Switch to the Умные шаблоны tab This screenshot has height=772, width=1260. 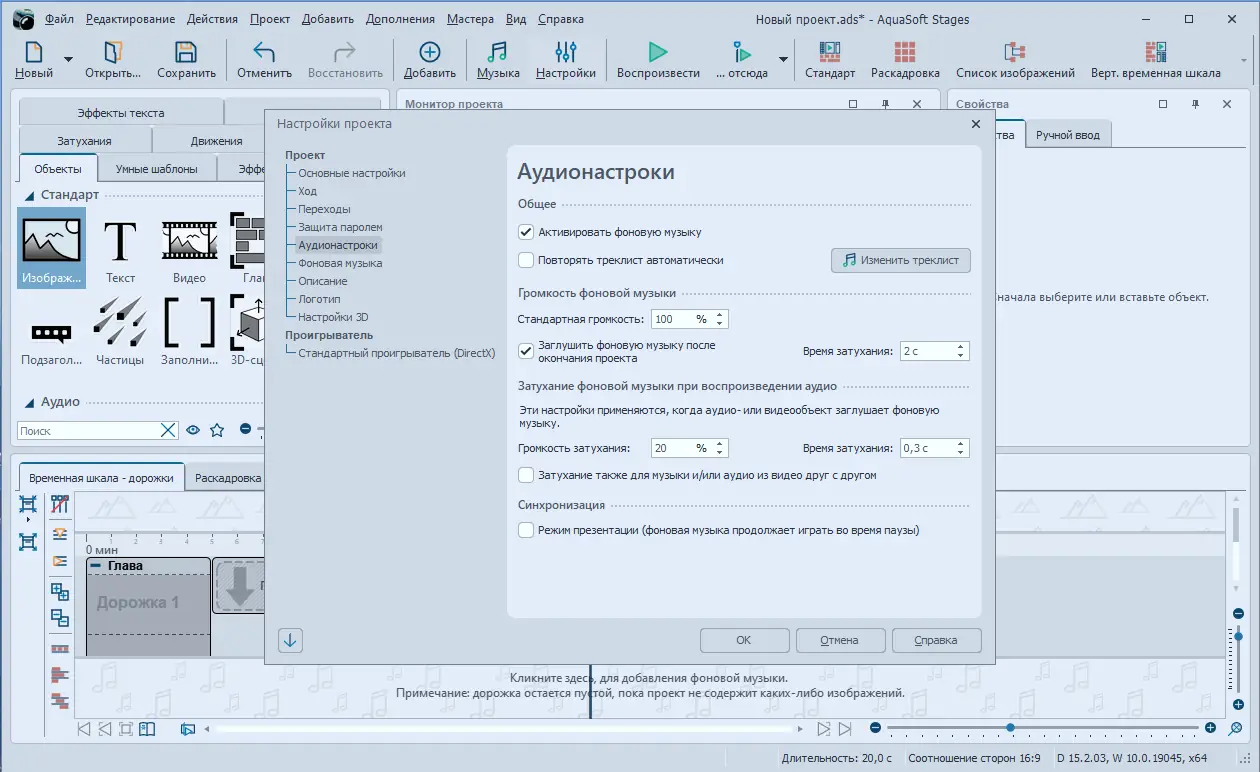156,169
